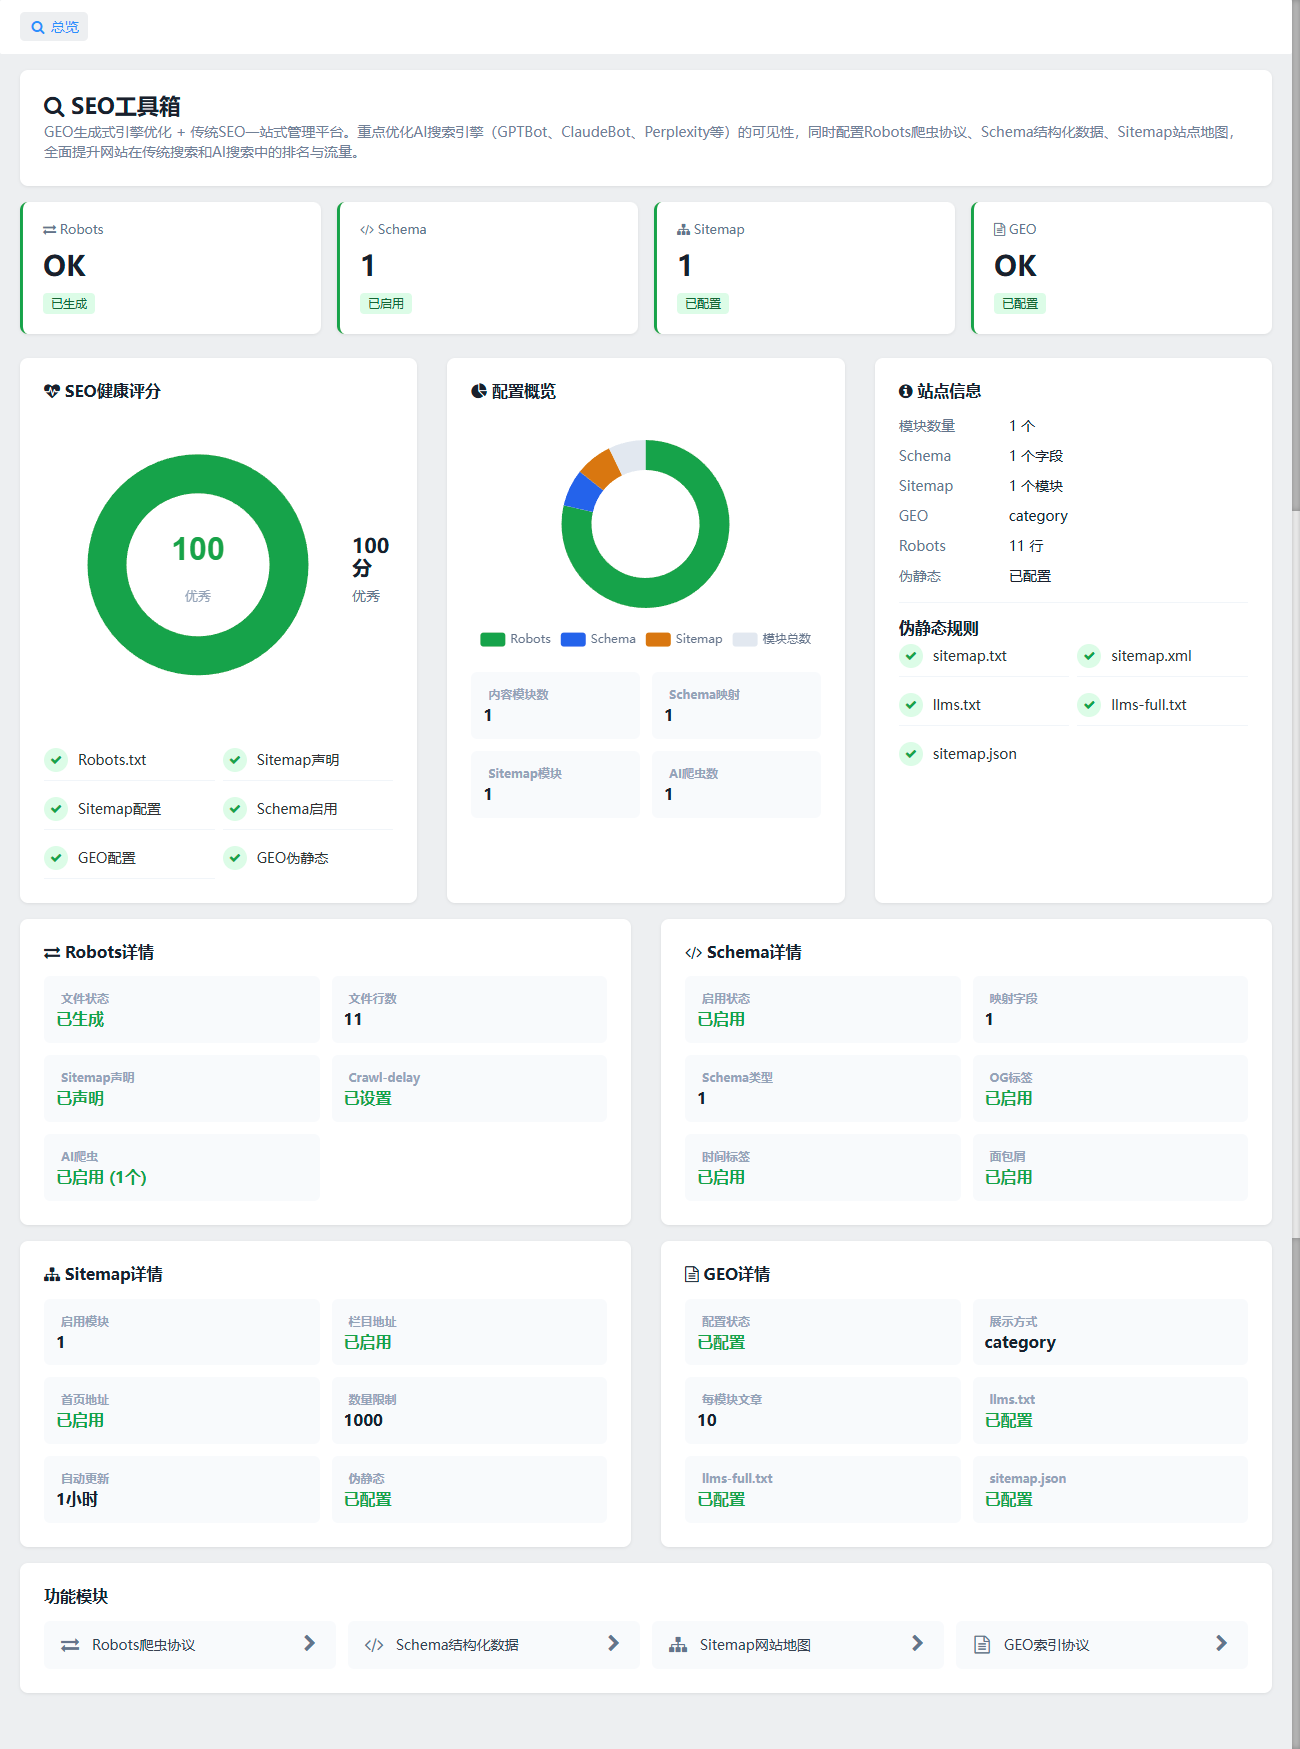Open the Schema summary card showing 1
This screenshot has width=1300, height=1749.
pyautogui.click(x=488, y=268)
